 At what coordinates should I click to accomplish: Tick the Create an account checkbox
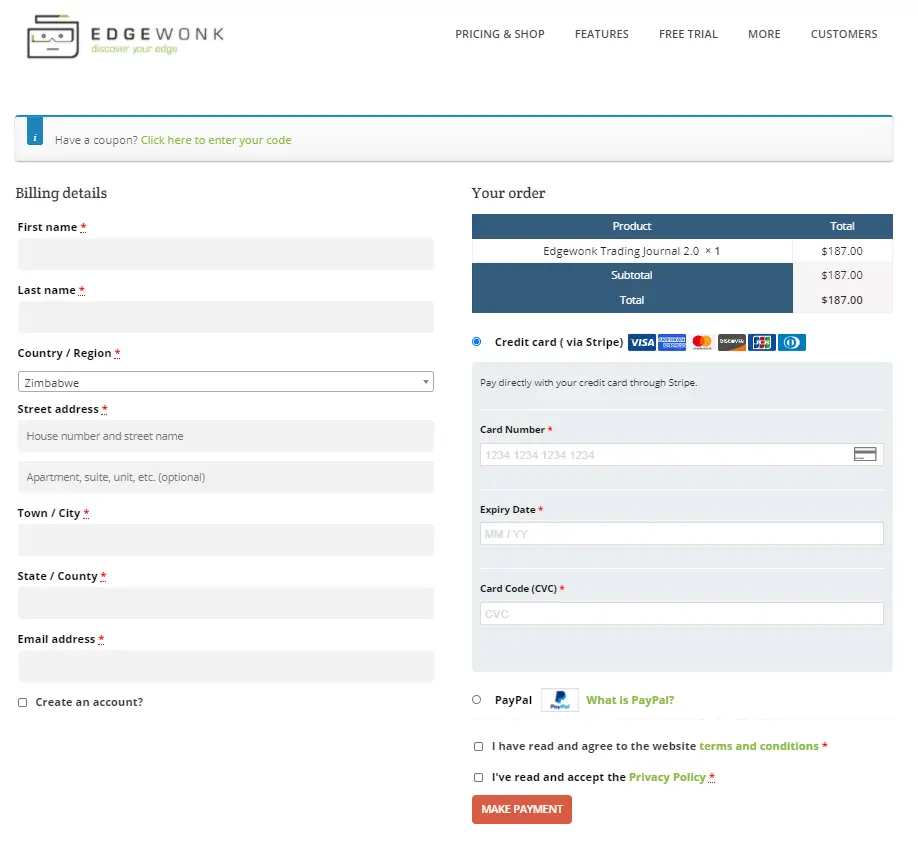coord(22,702)
